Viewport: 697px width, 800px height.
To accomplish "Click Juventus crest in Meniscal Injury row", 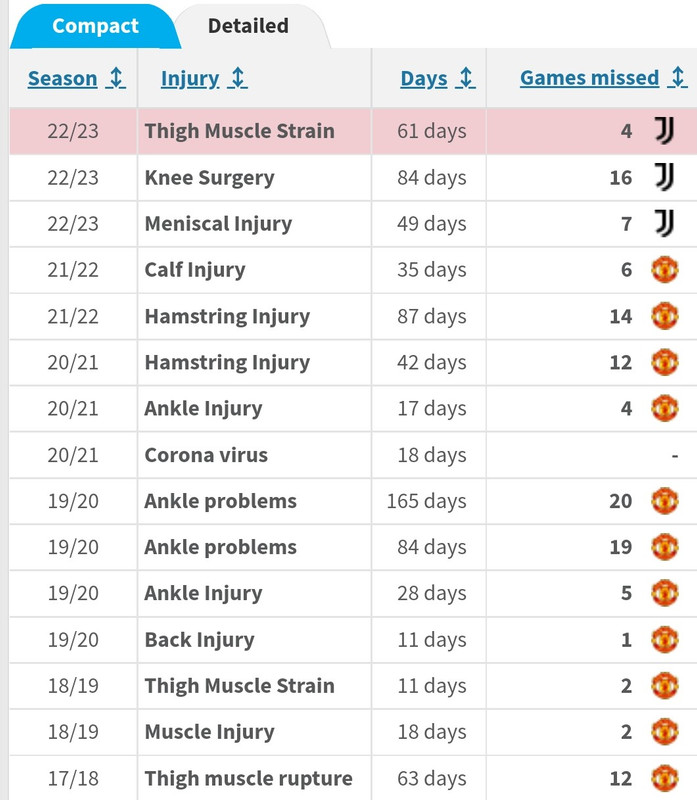I will coord(664,223).
